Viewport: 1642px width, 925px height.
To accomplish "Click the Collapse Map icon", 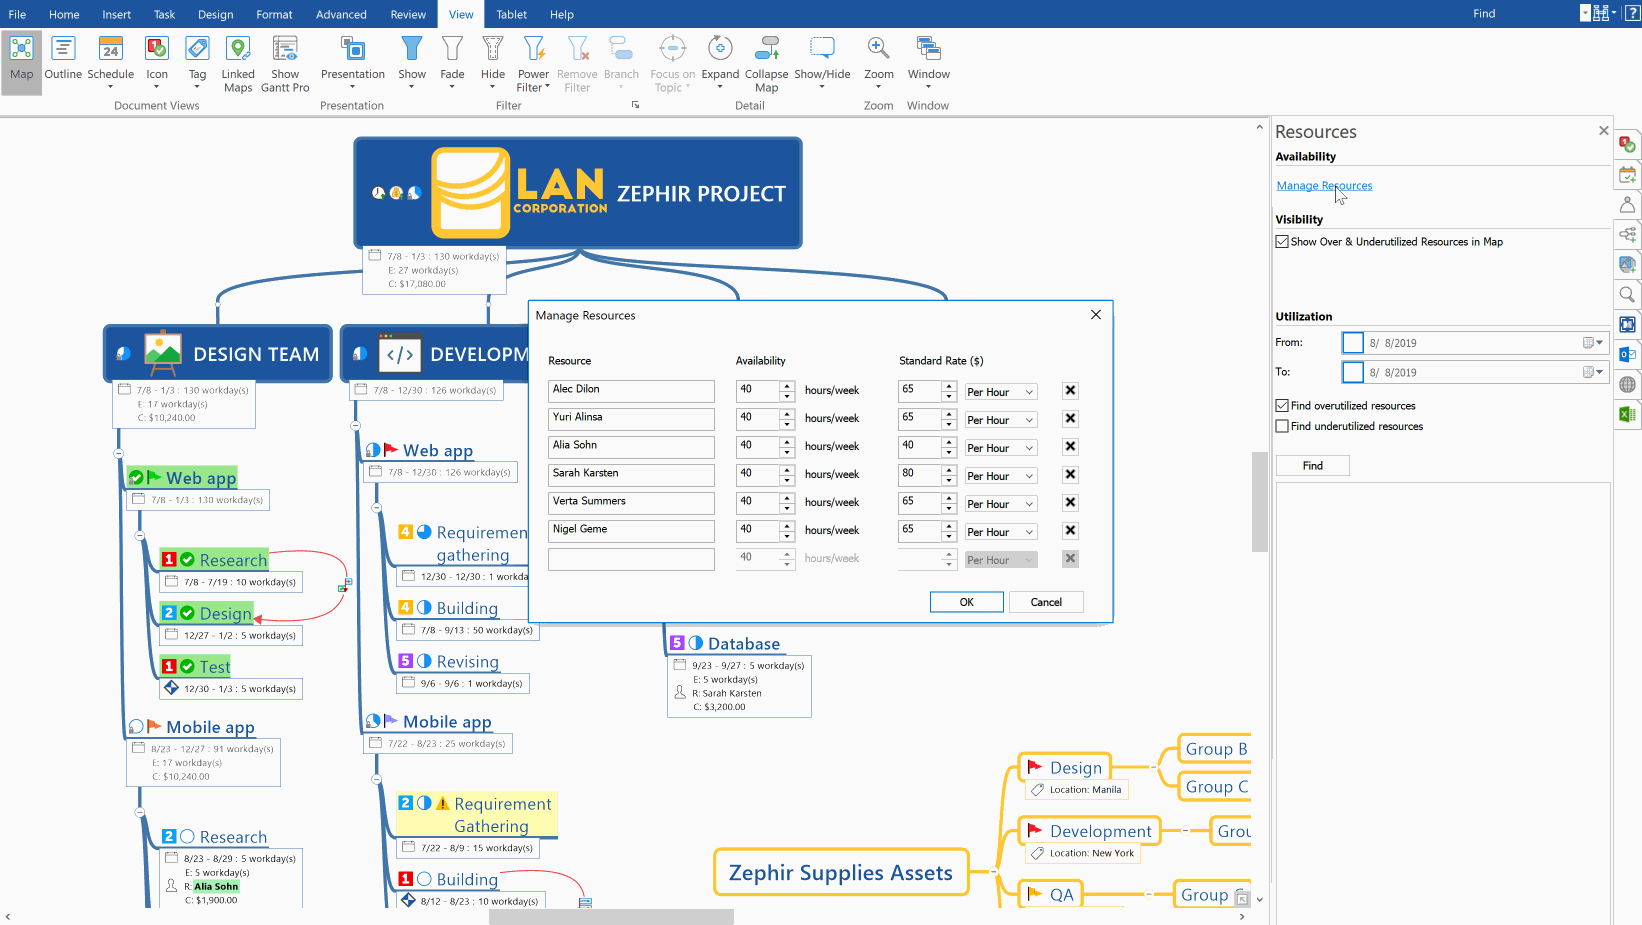I will 766,59.
